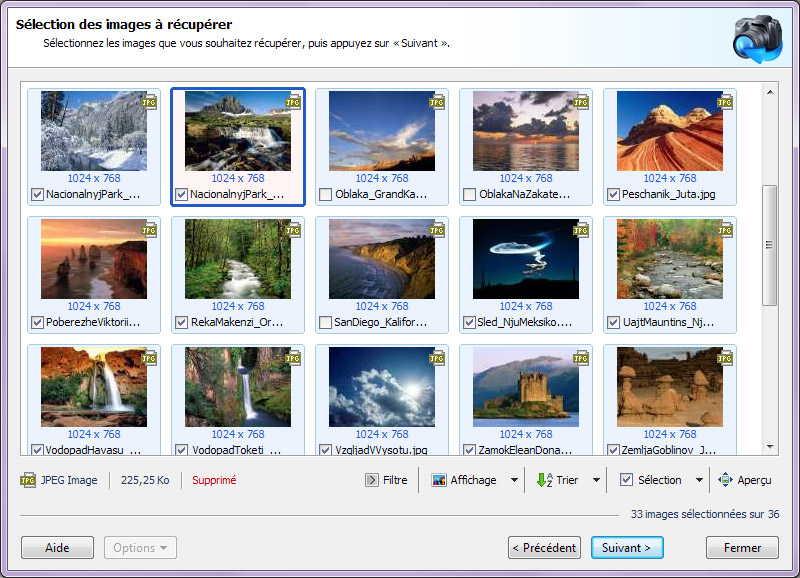
Task: Click the Aide button
Action: click(57, 548)
